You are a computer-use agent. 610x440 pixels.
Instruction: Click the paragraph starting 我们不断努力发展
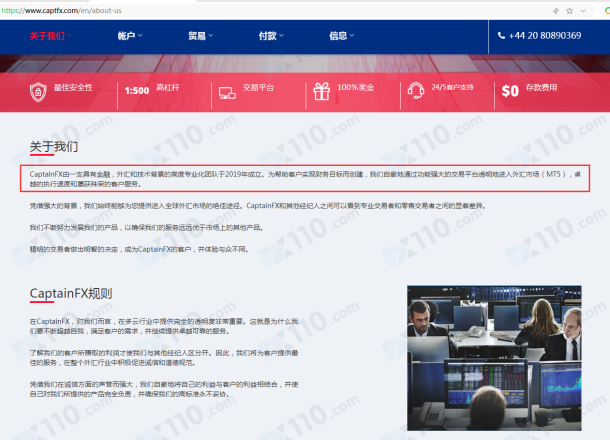[147, 228]
